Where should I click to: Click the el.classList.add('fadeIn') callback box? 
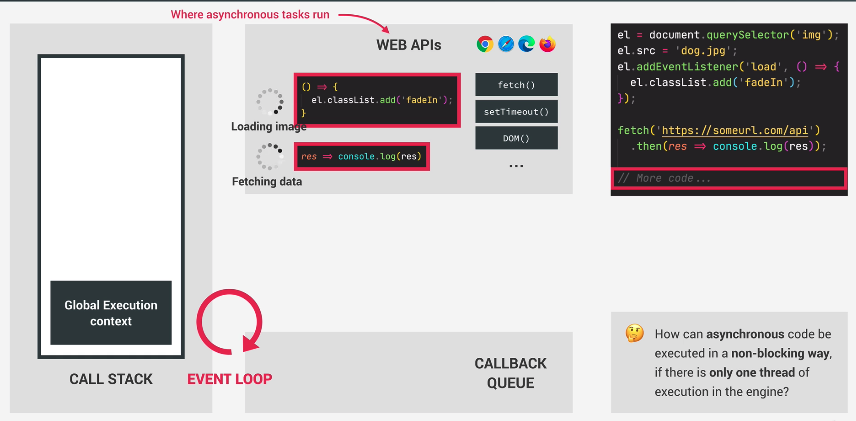pos(377,100)
